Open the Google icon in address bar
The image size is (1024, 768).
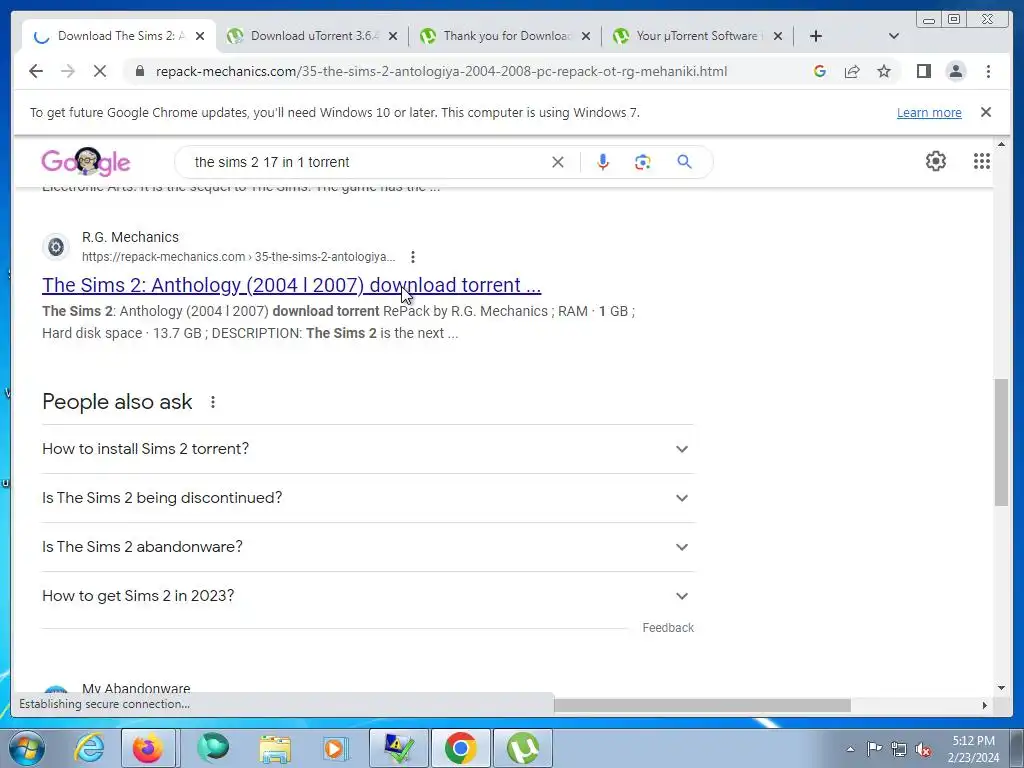click(820, 71)
